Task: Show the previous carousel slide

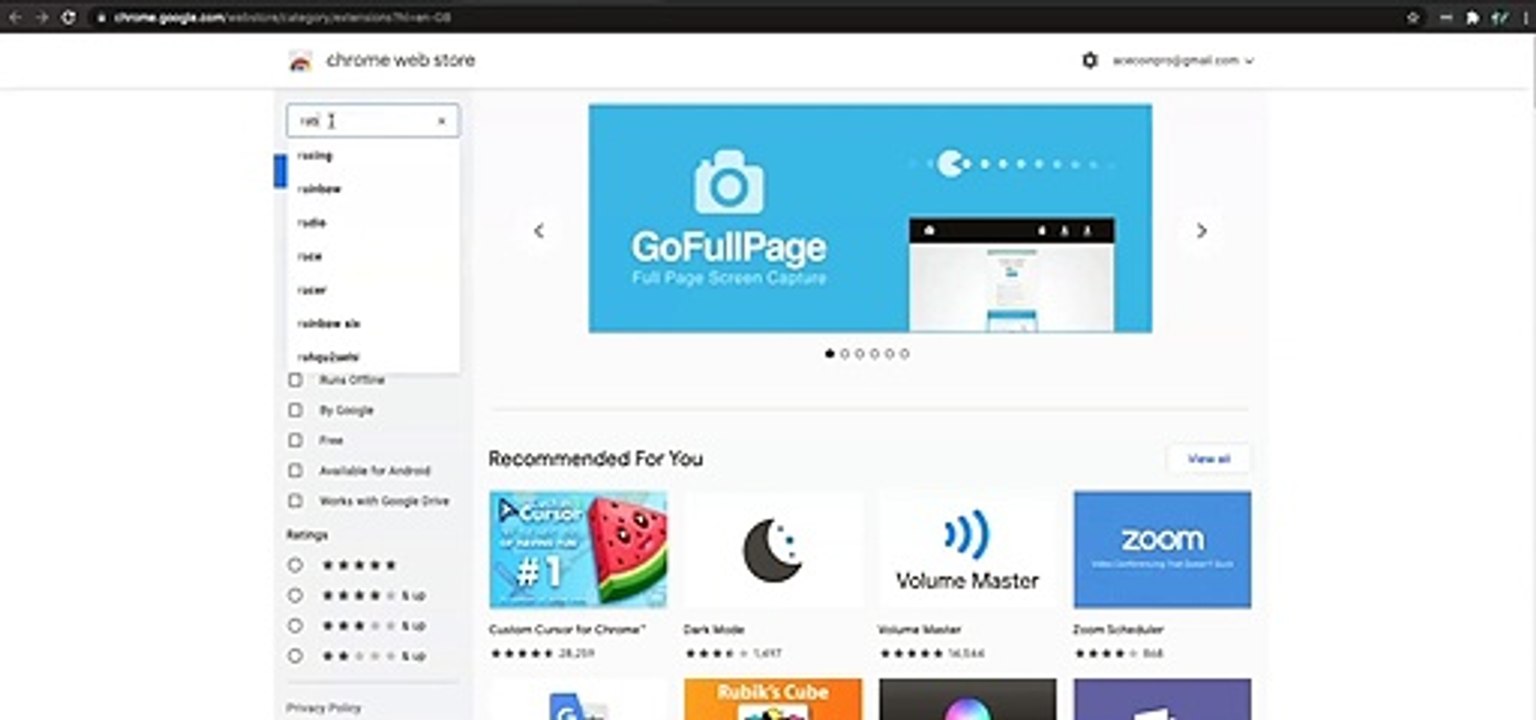Action: pyautogui.click(x=538, y=231)
